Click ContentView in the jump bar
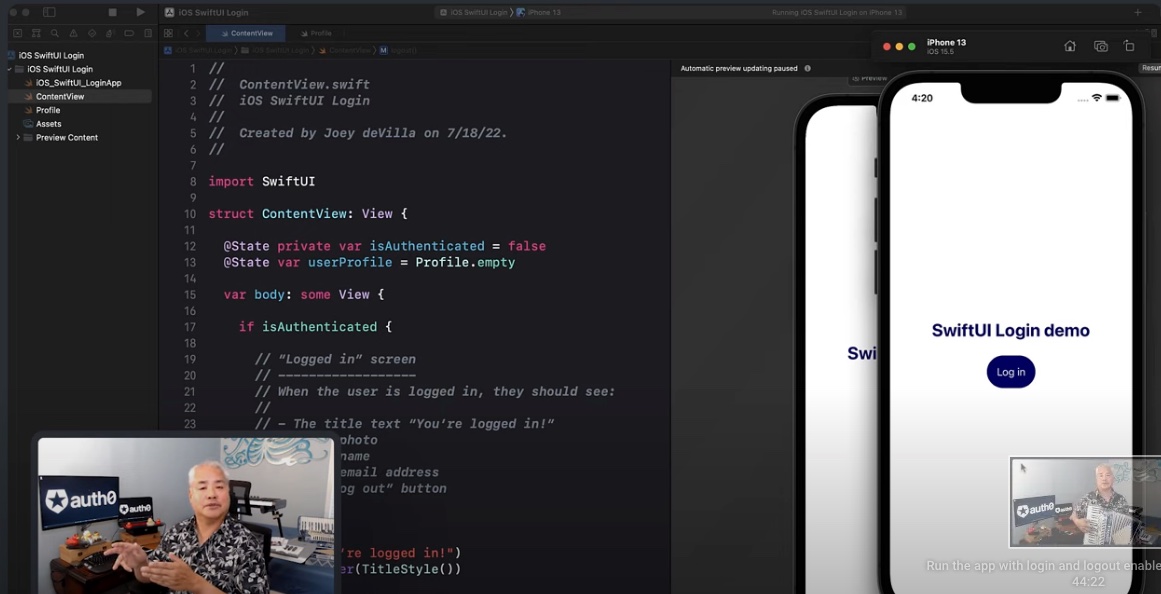This screenshot has width=1161, height=594. 345,50
